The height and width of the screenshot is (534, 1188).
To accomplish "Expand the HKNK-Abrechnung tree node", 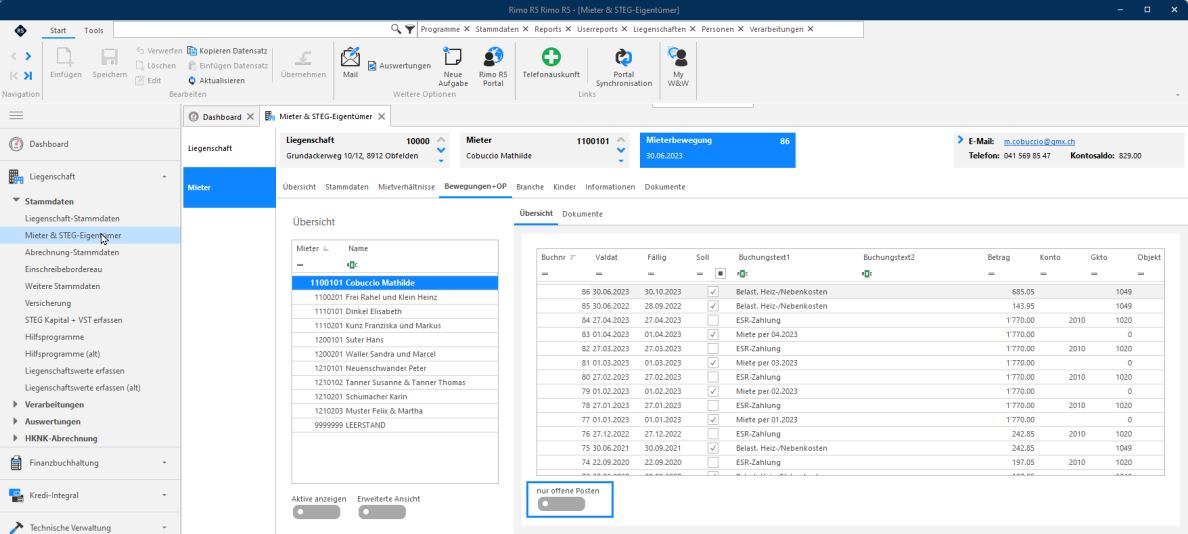I will tap(16, 438).
